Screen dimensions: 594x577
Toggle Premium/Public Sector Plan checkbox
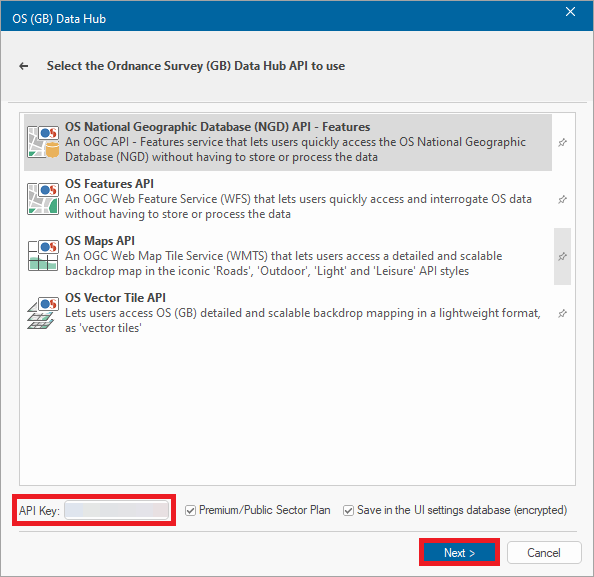coord(191,511)
